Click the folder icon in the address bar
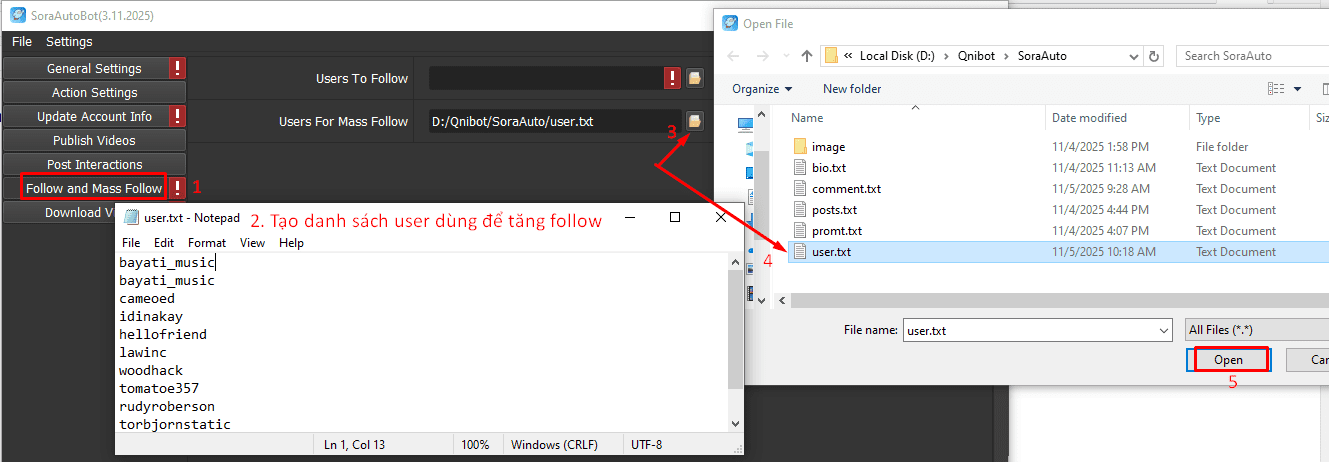Image resolution: width=1329 pixels, height=462 pixels. tap(830, 56)
